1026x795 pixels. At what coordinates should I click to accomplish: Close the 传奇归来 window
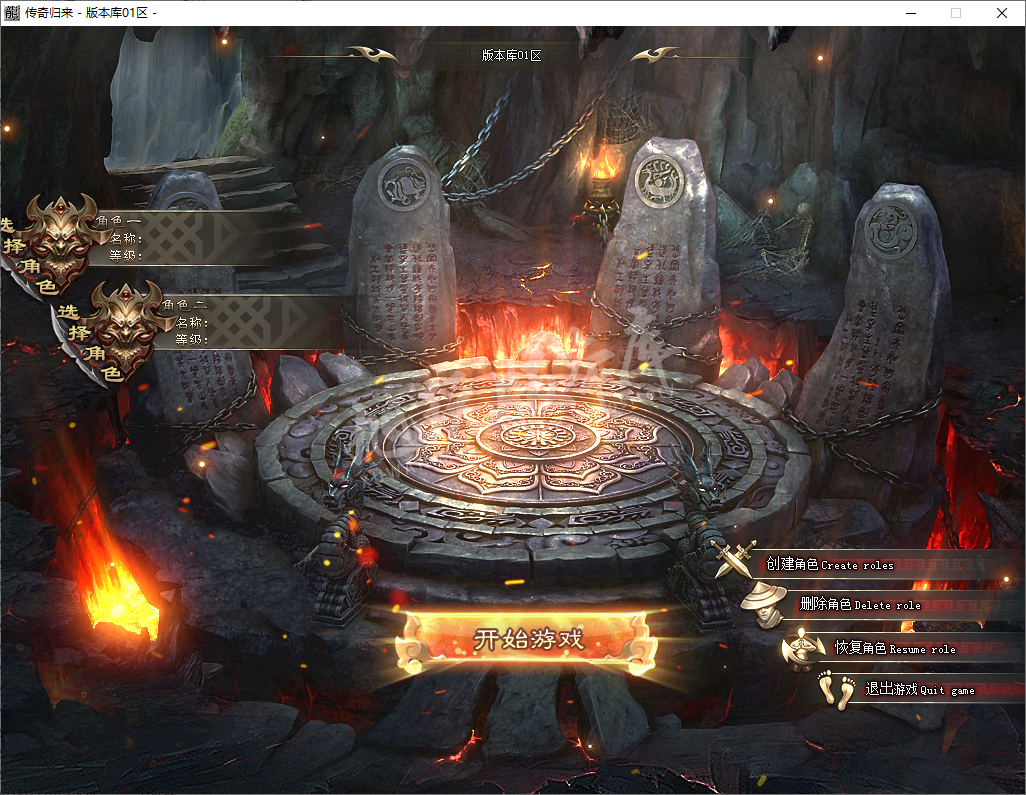(x=1002, y=13)
